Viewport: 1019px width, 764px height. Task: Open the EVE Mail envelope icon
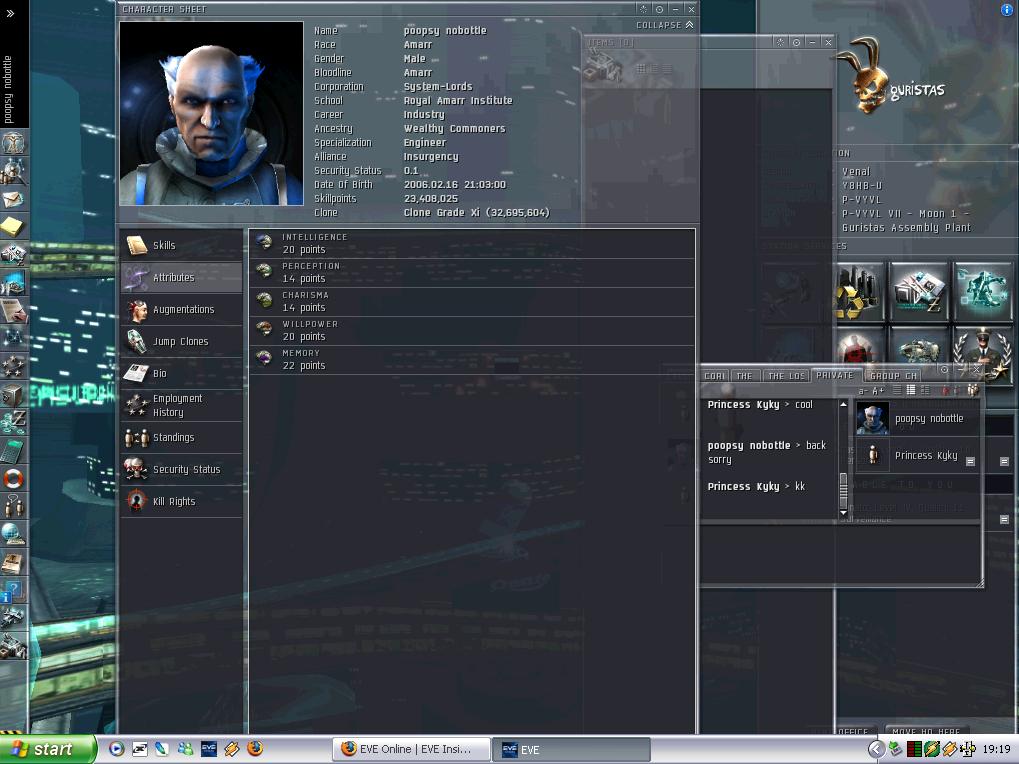coord(13,199)
